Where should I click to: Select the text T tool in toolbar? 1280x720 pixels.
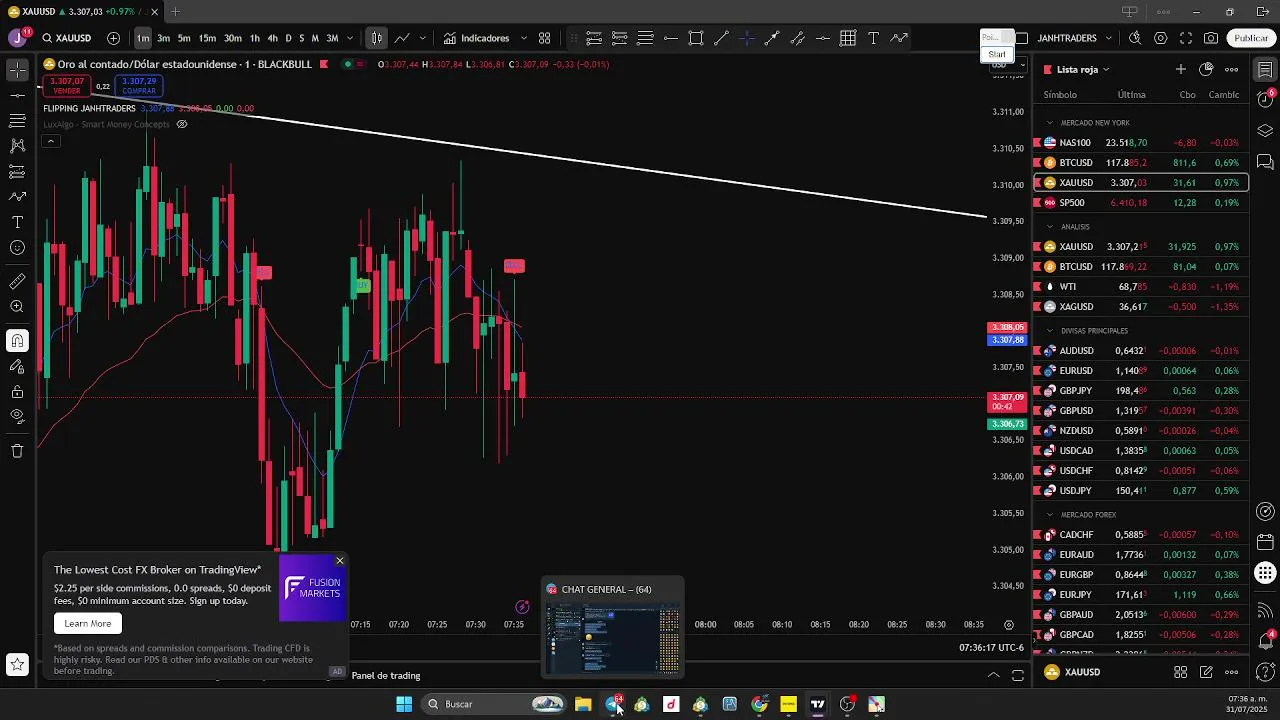click(873, 38)
